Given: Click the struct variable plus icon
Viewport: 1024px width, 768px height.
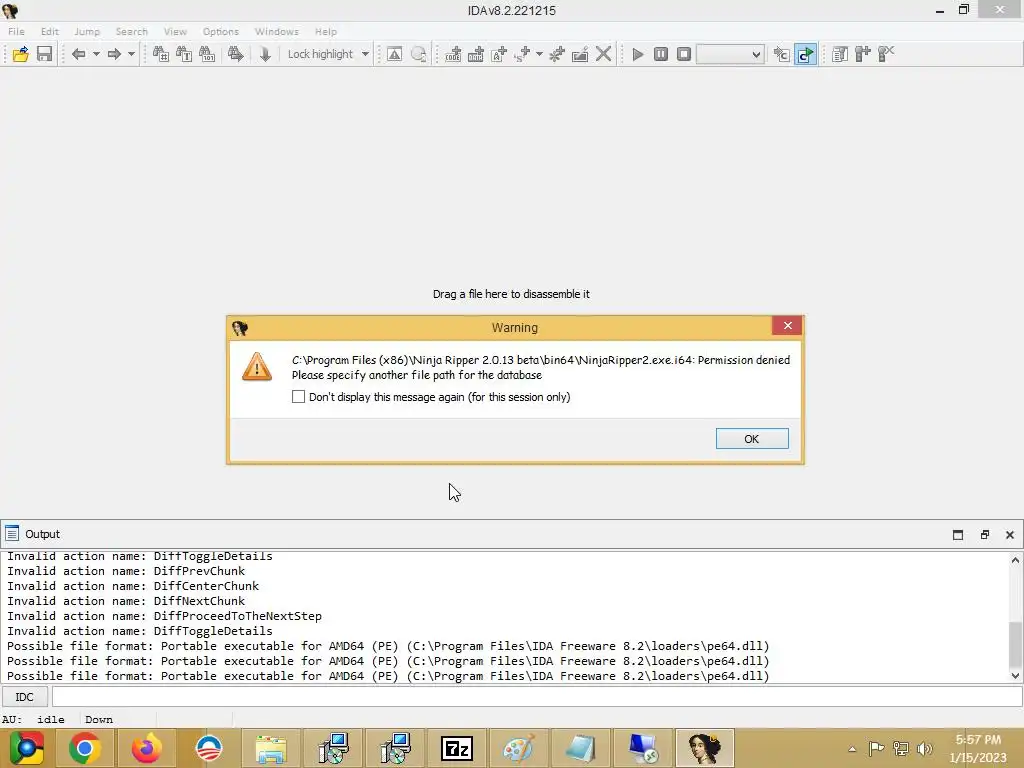Looking at the screenshot, I should point(522,54).
